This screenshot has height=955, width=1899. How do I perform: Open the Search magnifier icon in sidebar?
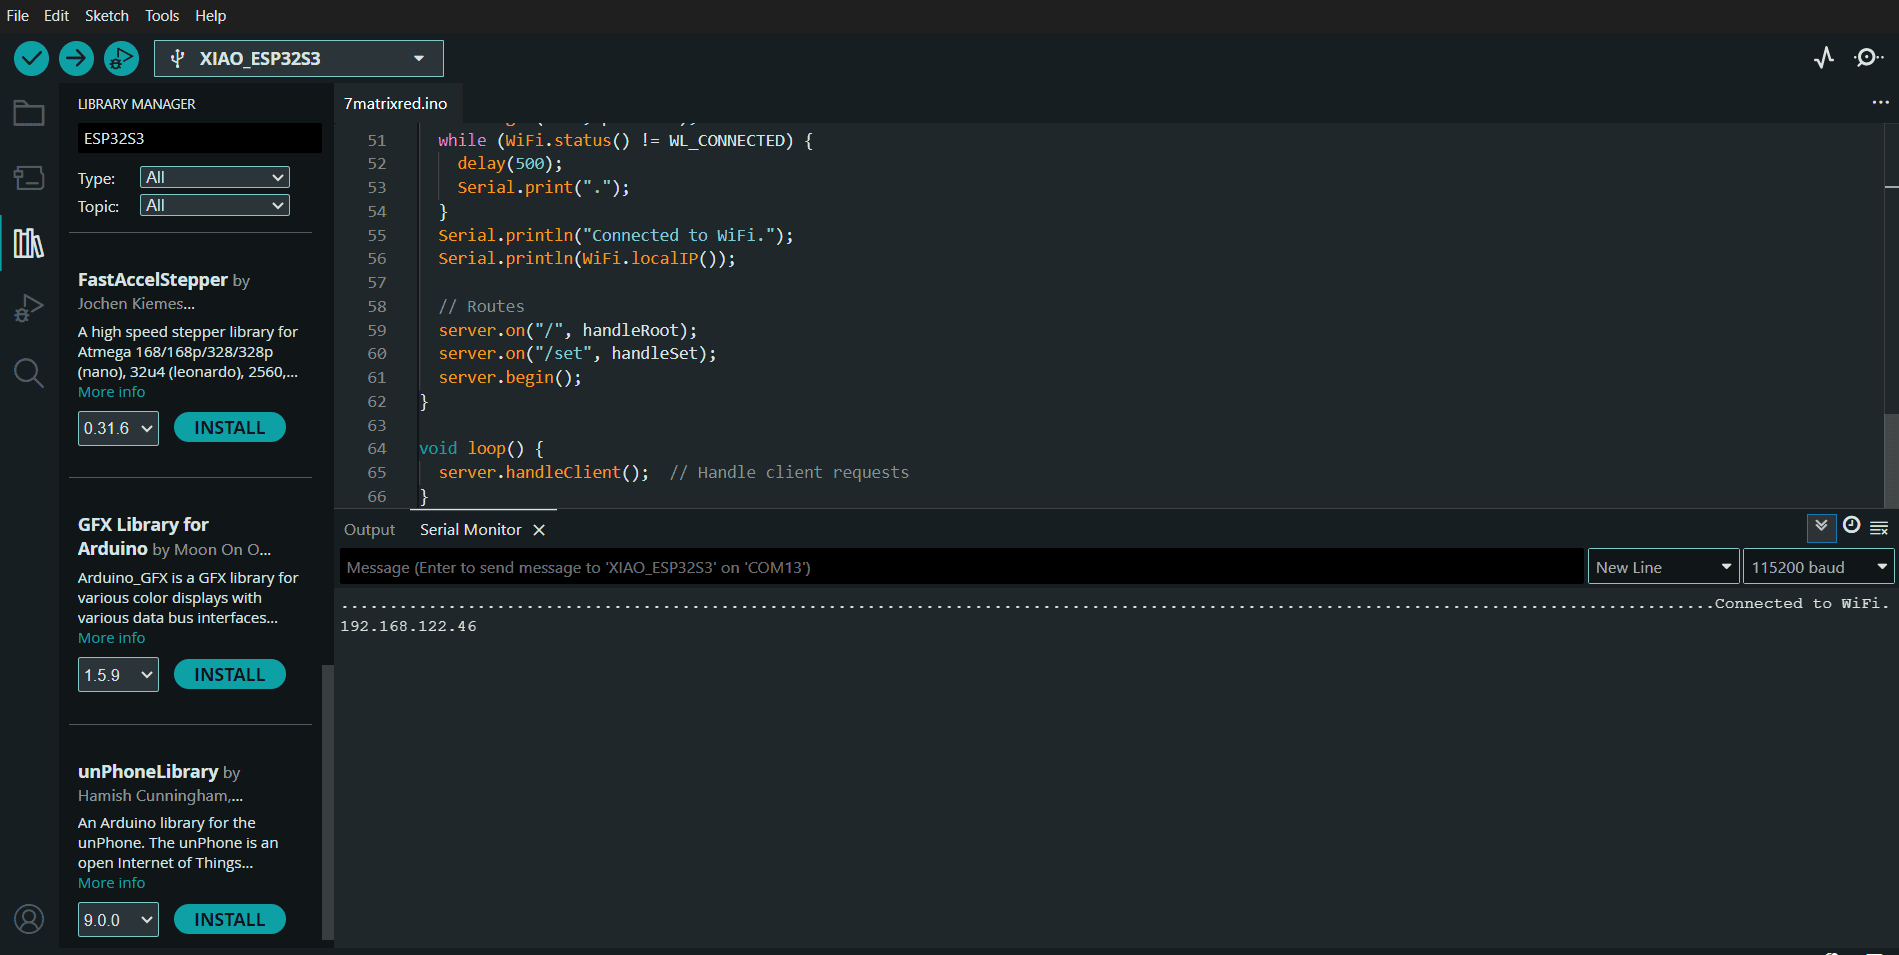29,373
